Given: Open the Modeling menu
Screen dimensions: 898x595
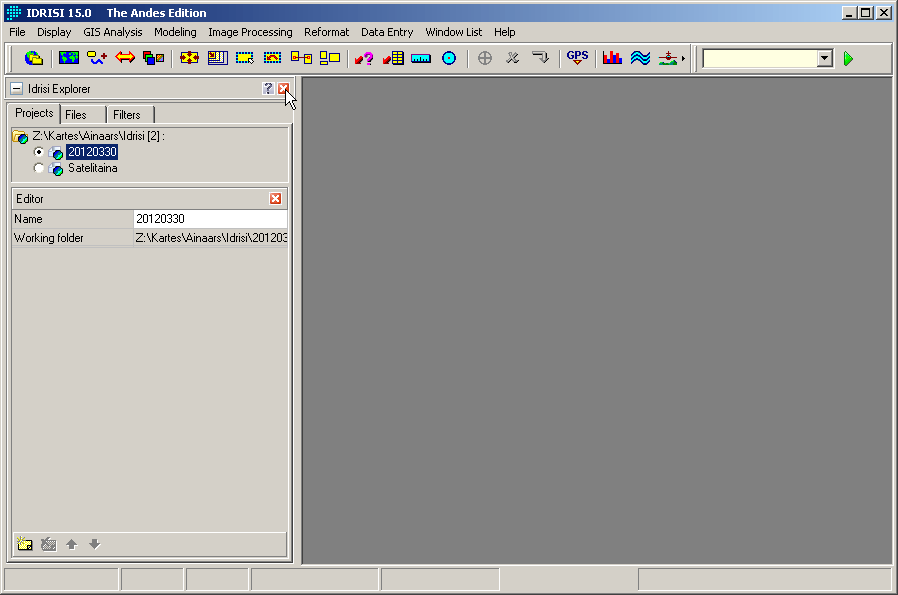Looking at the screenshot, I should [175, 32].
